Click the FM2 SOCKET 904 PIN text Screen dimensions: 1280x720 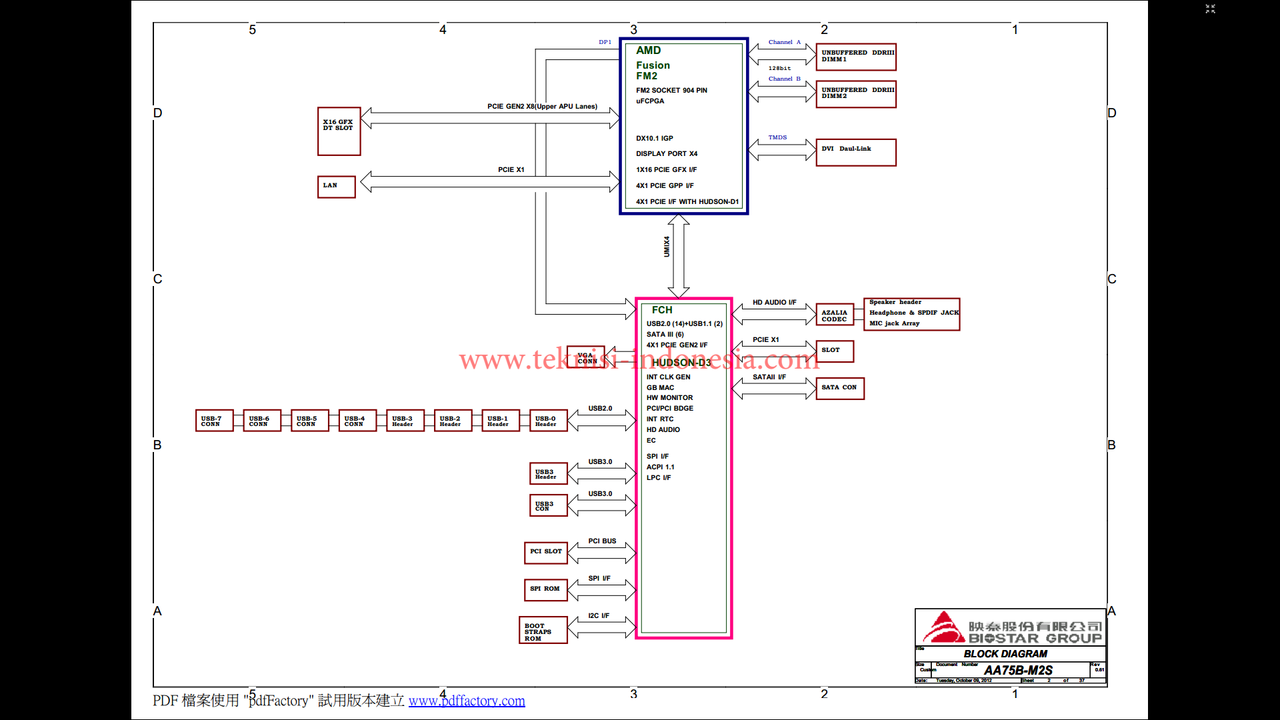672,90
